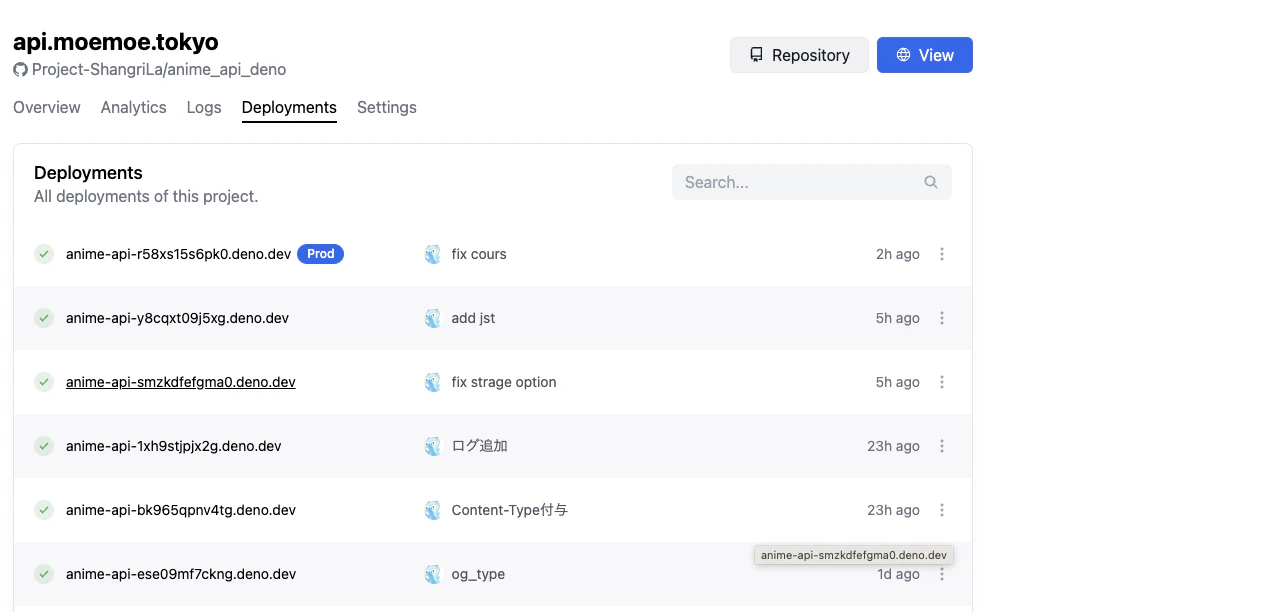This screenshot has width=1280, height=612.
Task: Switch to the Overview tab
Action: 47,107
